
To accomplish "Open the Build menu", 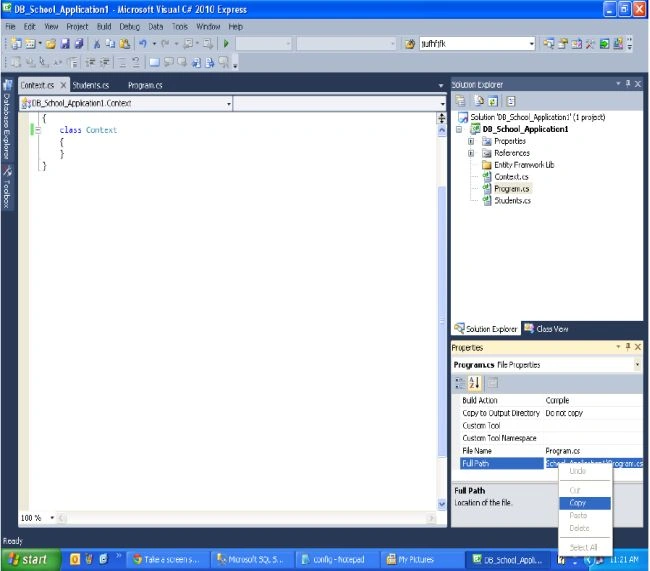I will [x=104, y=27].
